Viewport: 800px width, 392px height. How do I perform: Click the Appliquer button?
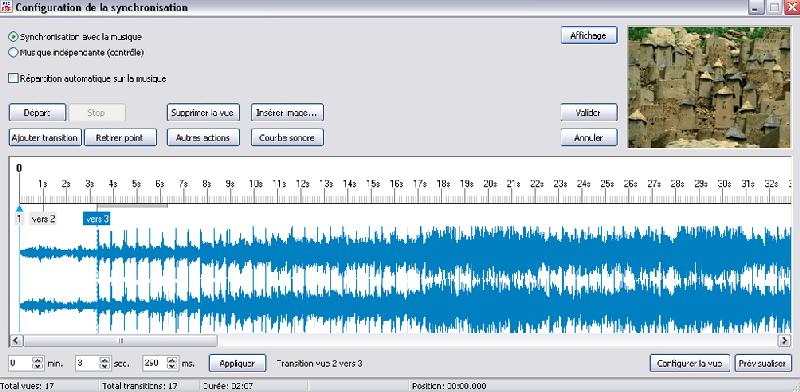[x=237, y=363]
